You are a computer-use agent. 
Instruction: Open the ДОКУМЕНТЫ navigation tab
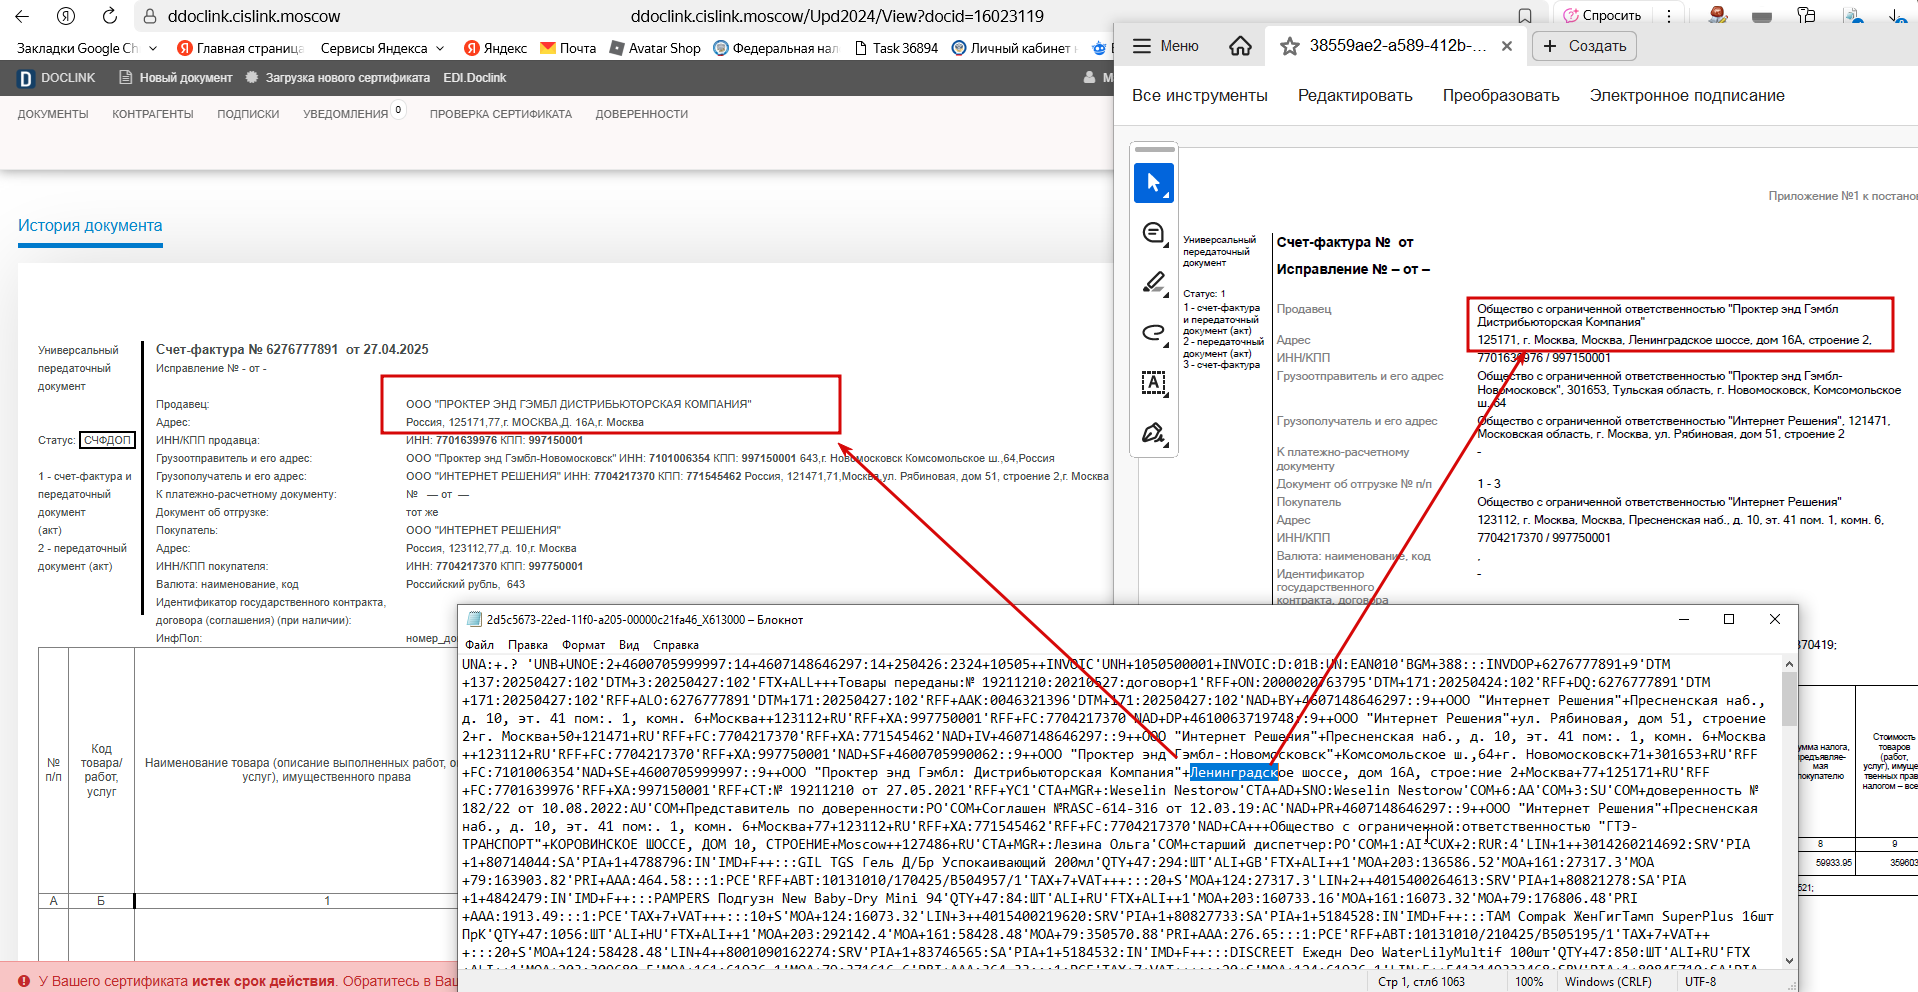click(53, 114)
